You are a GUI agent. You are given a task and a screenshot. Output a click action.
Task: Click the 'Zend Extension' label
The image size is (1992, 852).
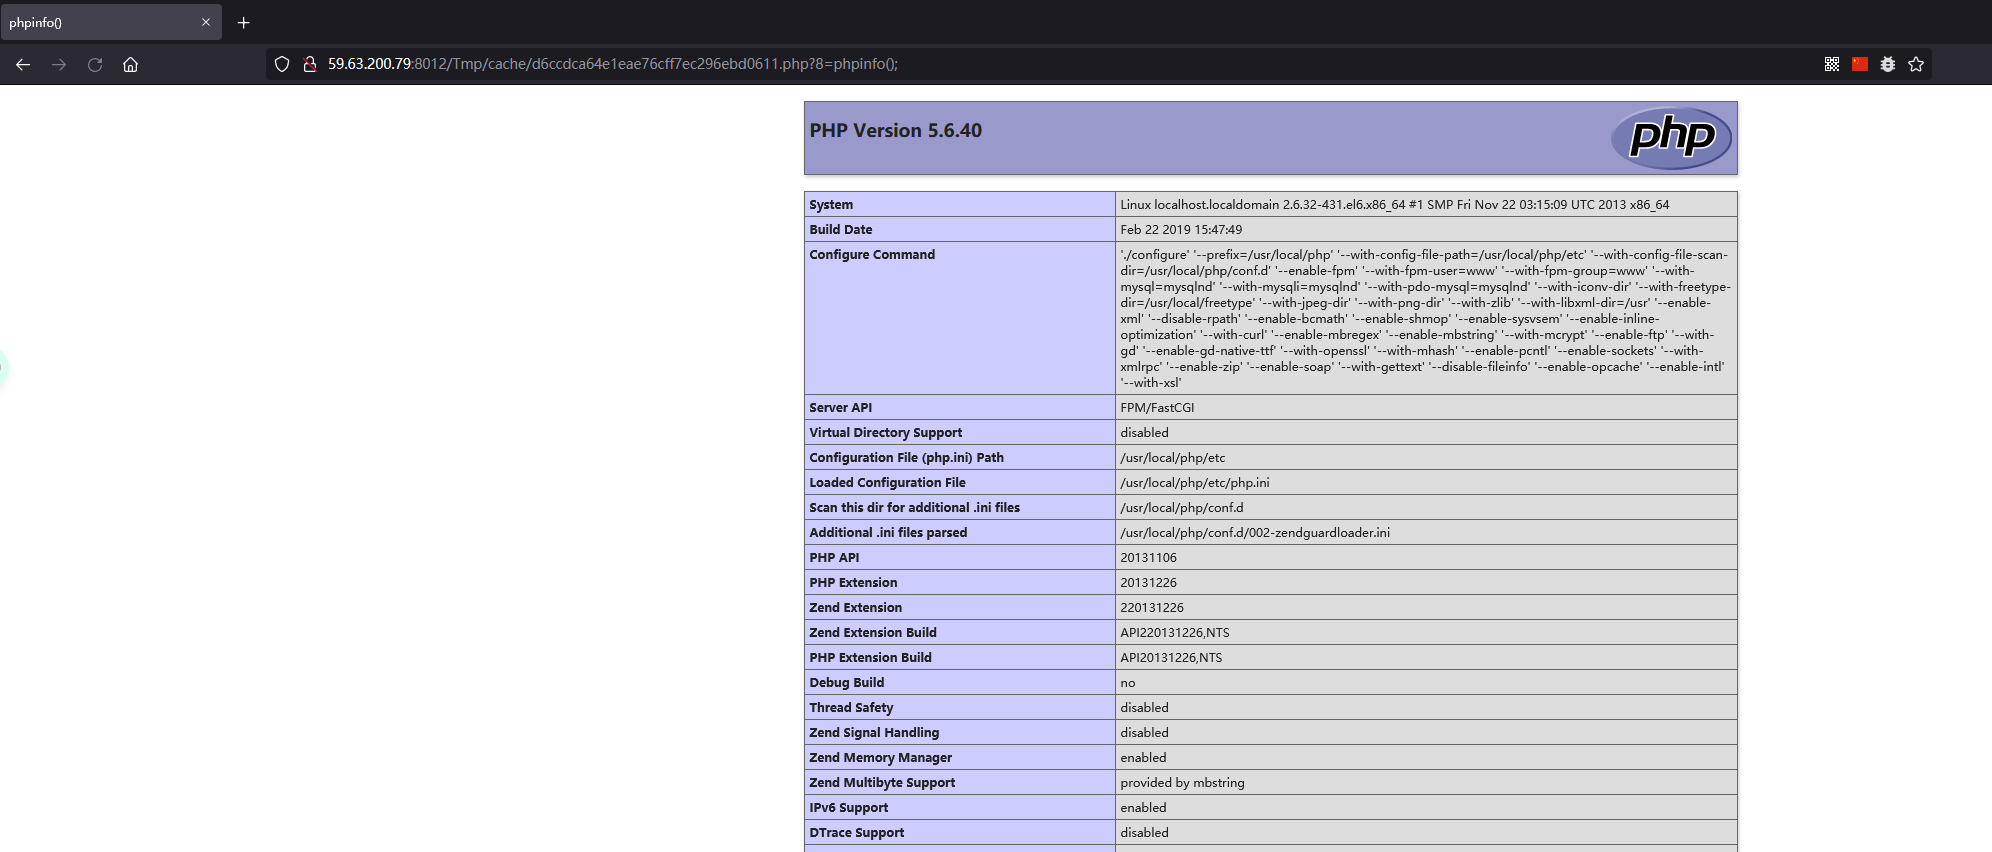click(x=856, y=608)
